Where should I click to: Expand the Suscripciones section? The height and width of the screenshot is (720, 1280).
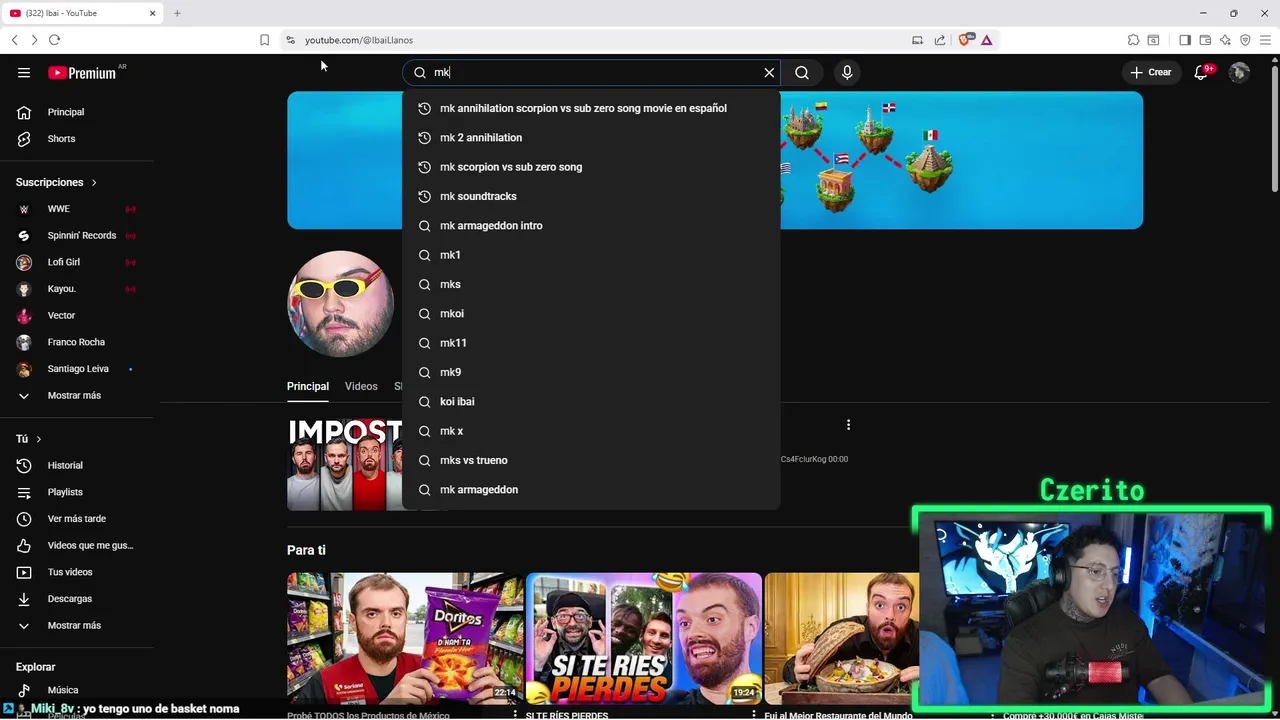[x=56, y=182]
